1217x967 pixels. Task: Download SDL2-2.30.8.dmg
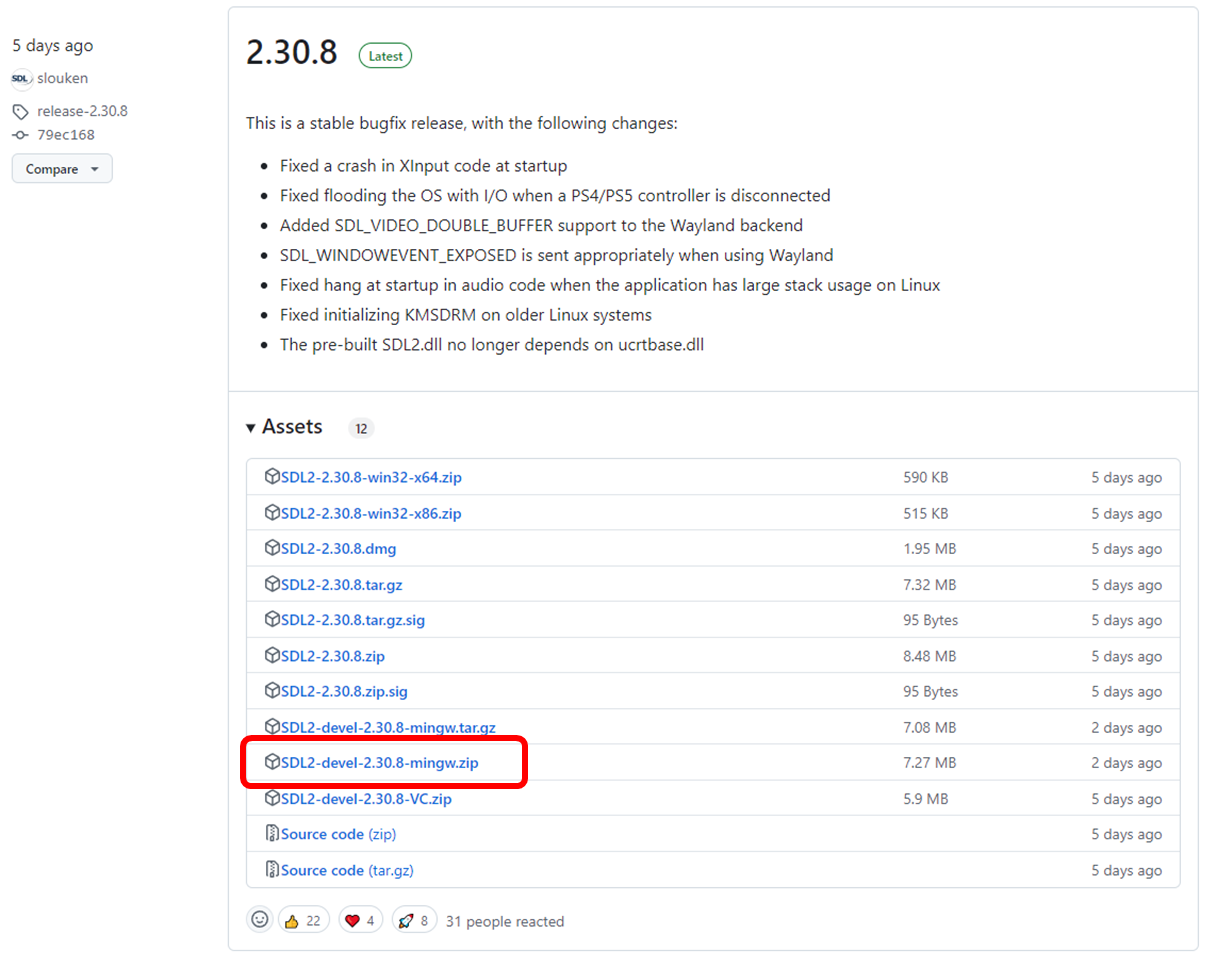point(338,549)
